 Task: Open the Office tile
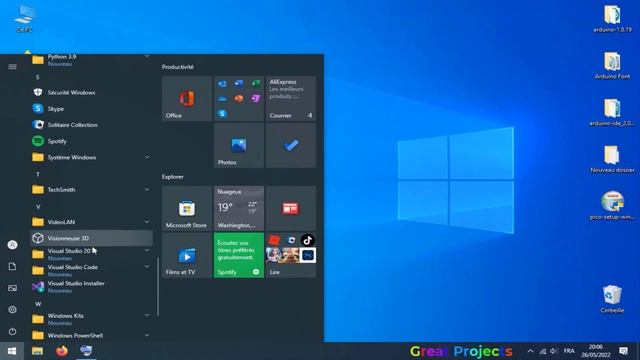pos(187,98)
